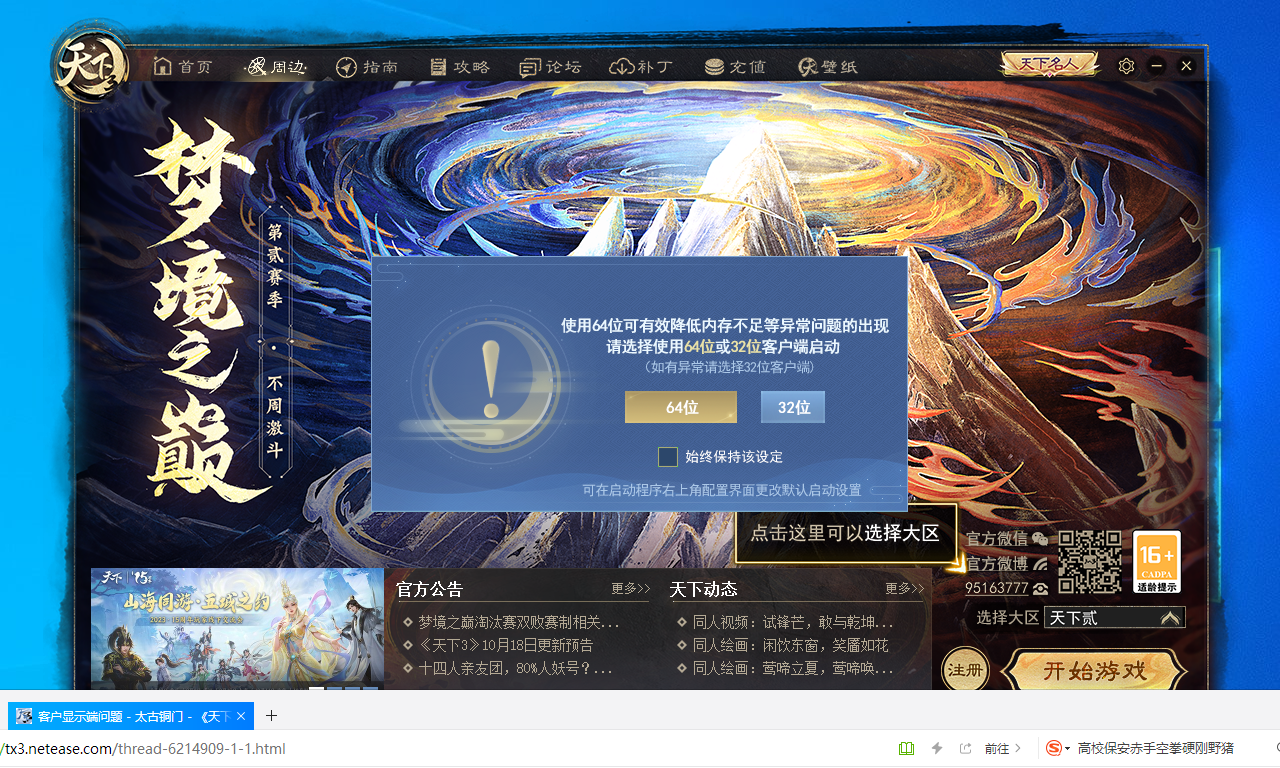Open the 论坛 forum menu

550,67
